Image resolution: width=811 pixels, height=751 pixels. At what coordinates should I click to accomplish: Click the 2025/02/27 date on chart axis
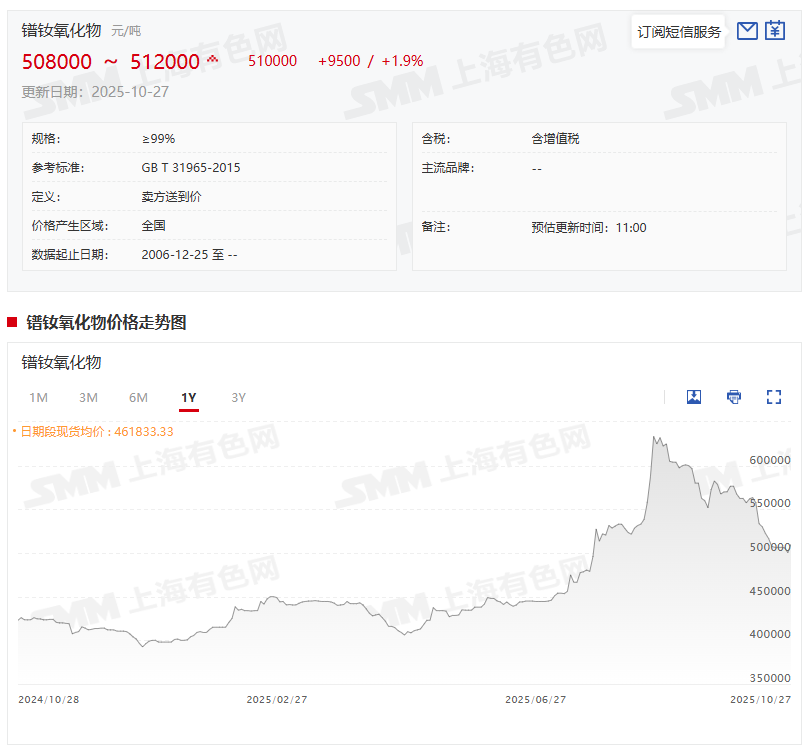(276, 699)
